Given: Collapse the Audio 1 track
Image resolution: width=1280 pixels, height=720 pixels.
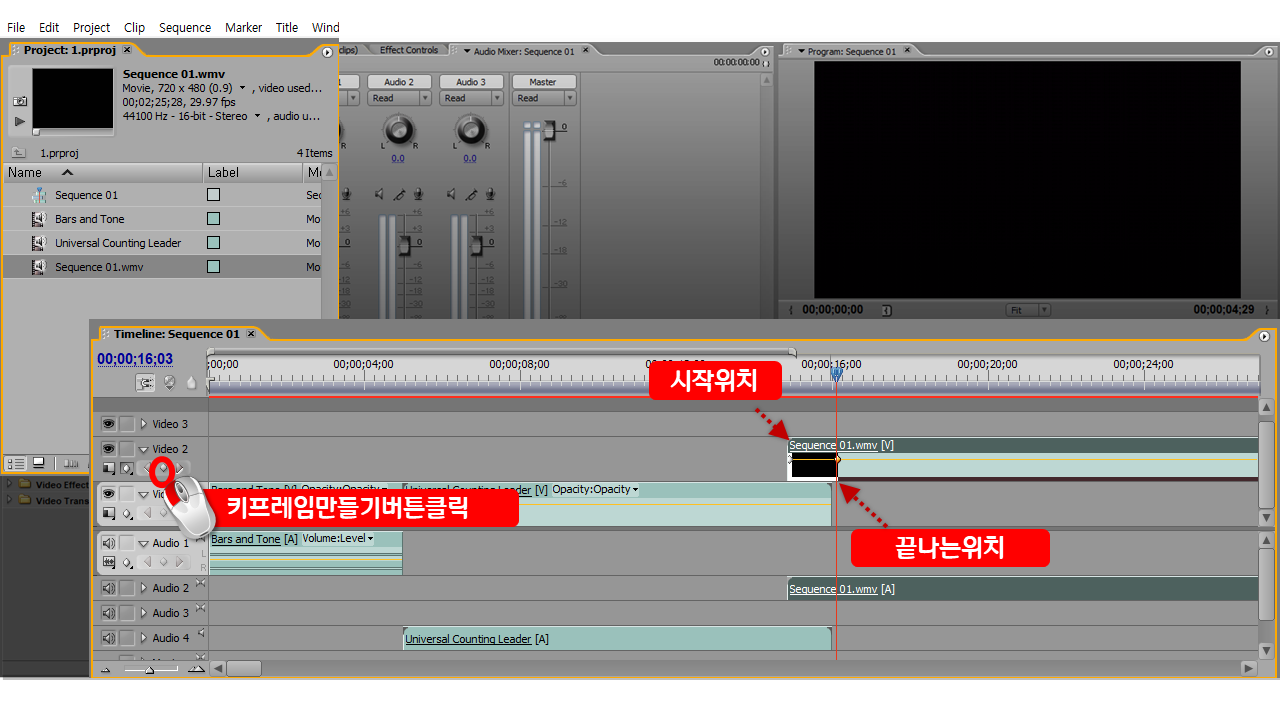Looking at the screenshot, I should pyautogui.click(x=143, y=543).
